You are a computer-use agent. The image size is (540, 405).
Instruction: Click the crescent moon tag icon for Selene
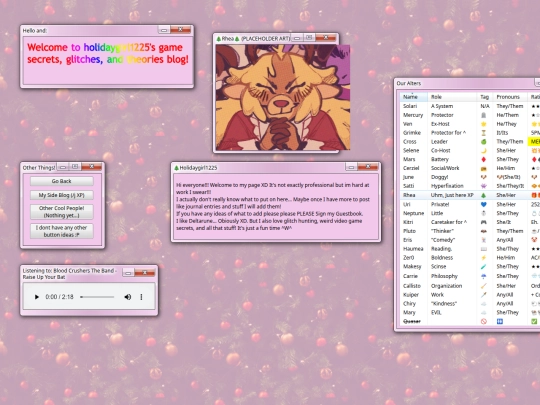484,150
